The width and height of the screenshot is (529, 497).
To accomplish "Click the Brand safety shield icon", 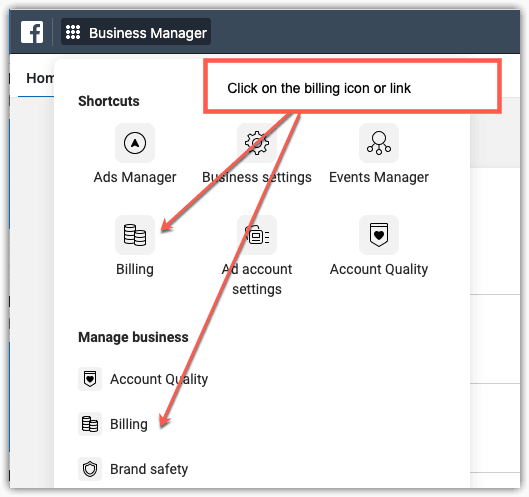I will click(90, 469).
